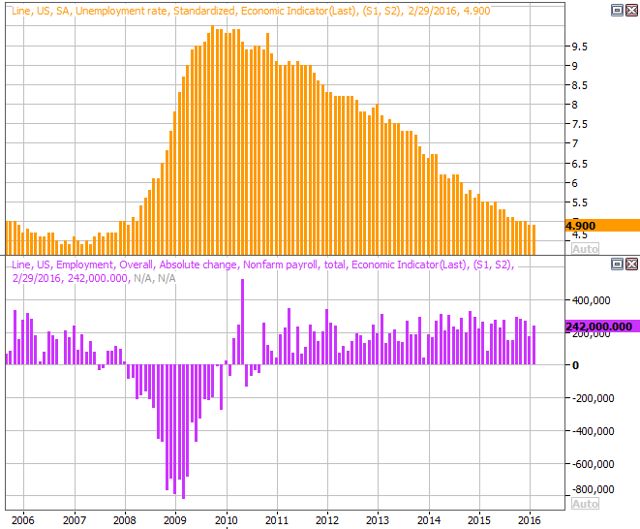Click the 2014 label on time axis

click(429, 520)
